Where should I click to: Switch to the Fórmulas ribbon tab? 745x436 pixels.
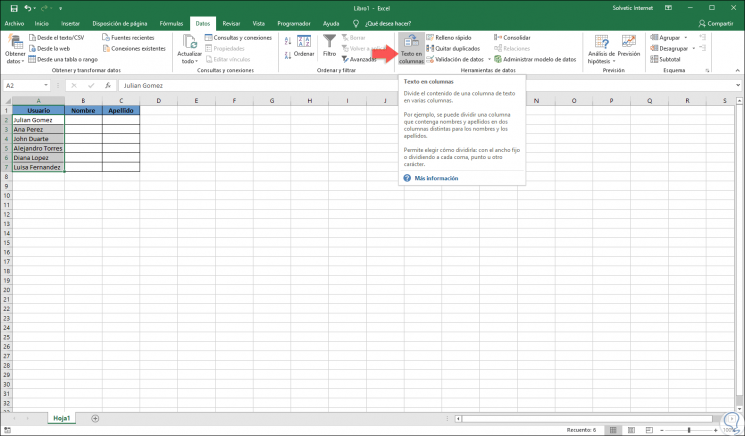pyautogui.click(x=171, y=22)
